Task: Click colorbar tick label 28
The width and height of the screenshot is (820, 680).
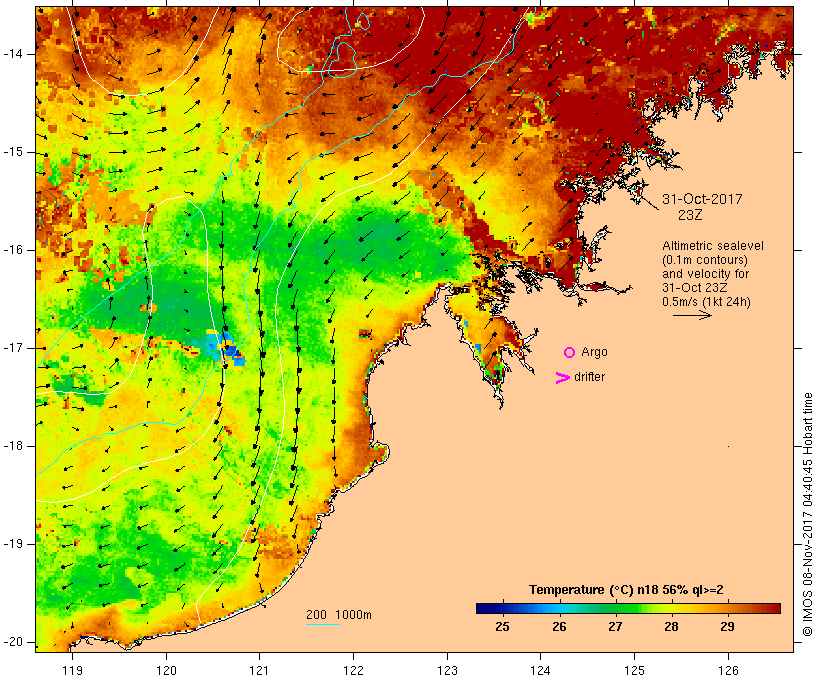Action: point(671,626)
